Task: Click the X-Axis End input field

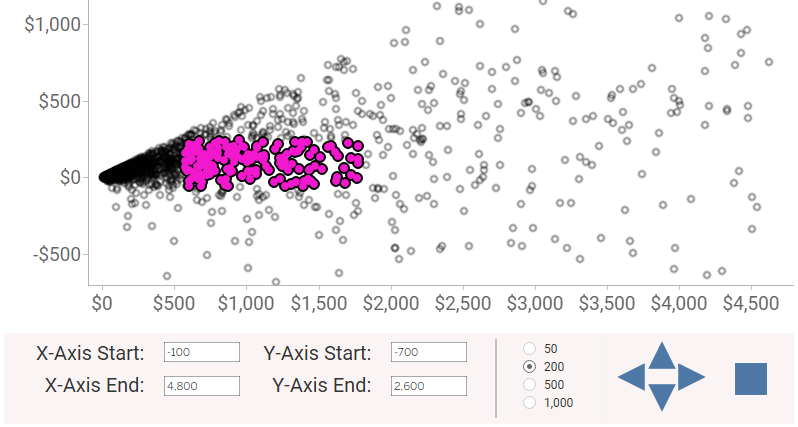Action: pos(201,385)
